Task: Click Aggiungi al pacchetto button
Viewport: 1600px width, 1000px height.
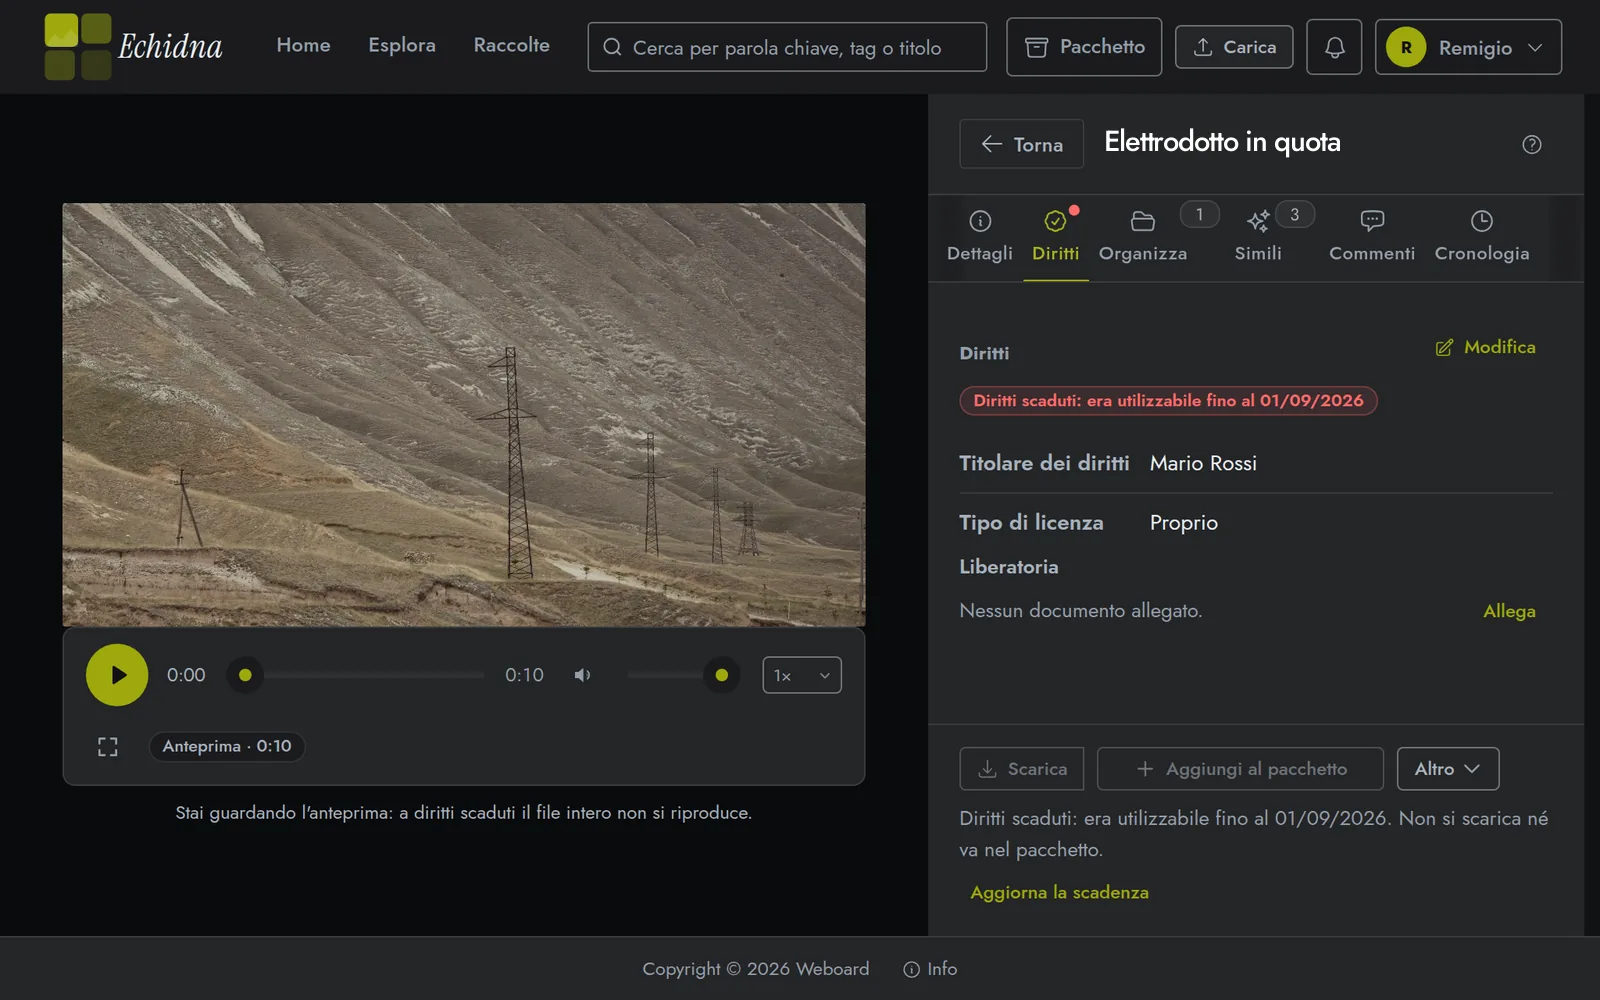Action: [x=1240, y=769]
